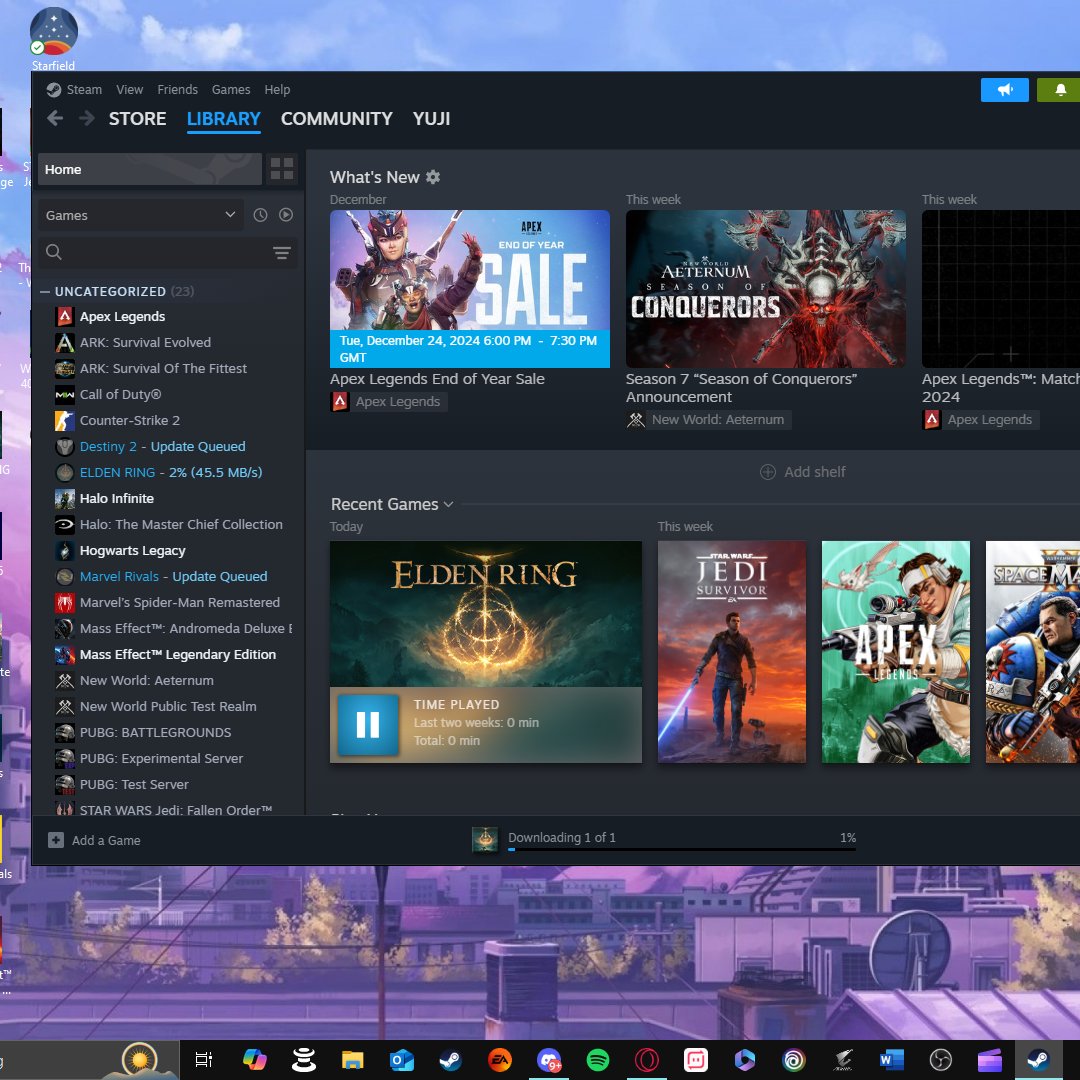This screenshot has width=1080, height=1080.
Task: Open Spotify from the taskbar
Action: (x=598, y=1059)
